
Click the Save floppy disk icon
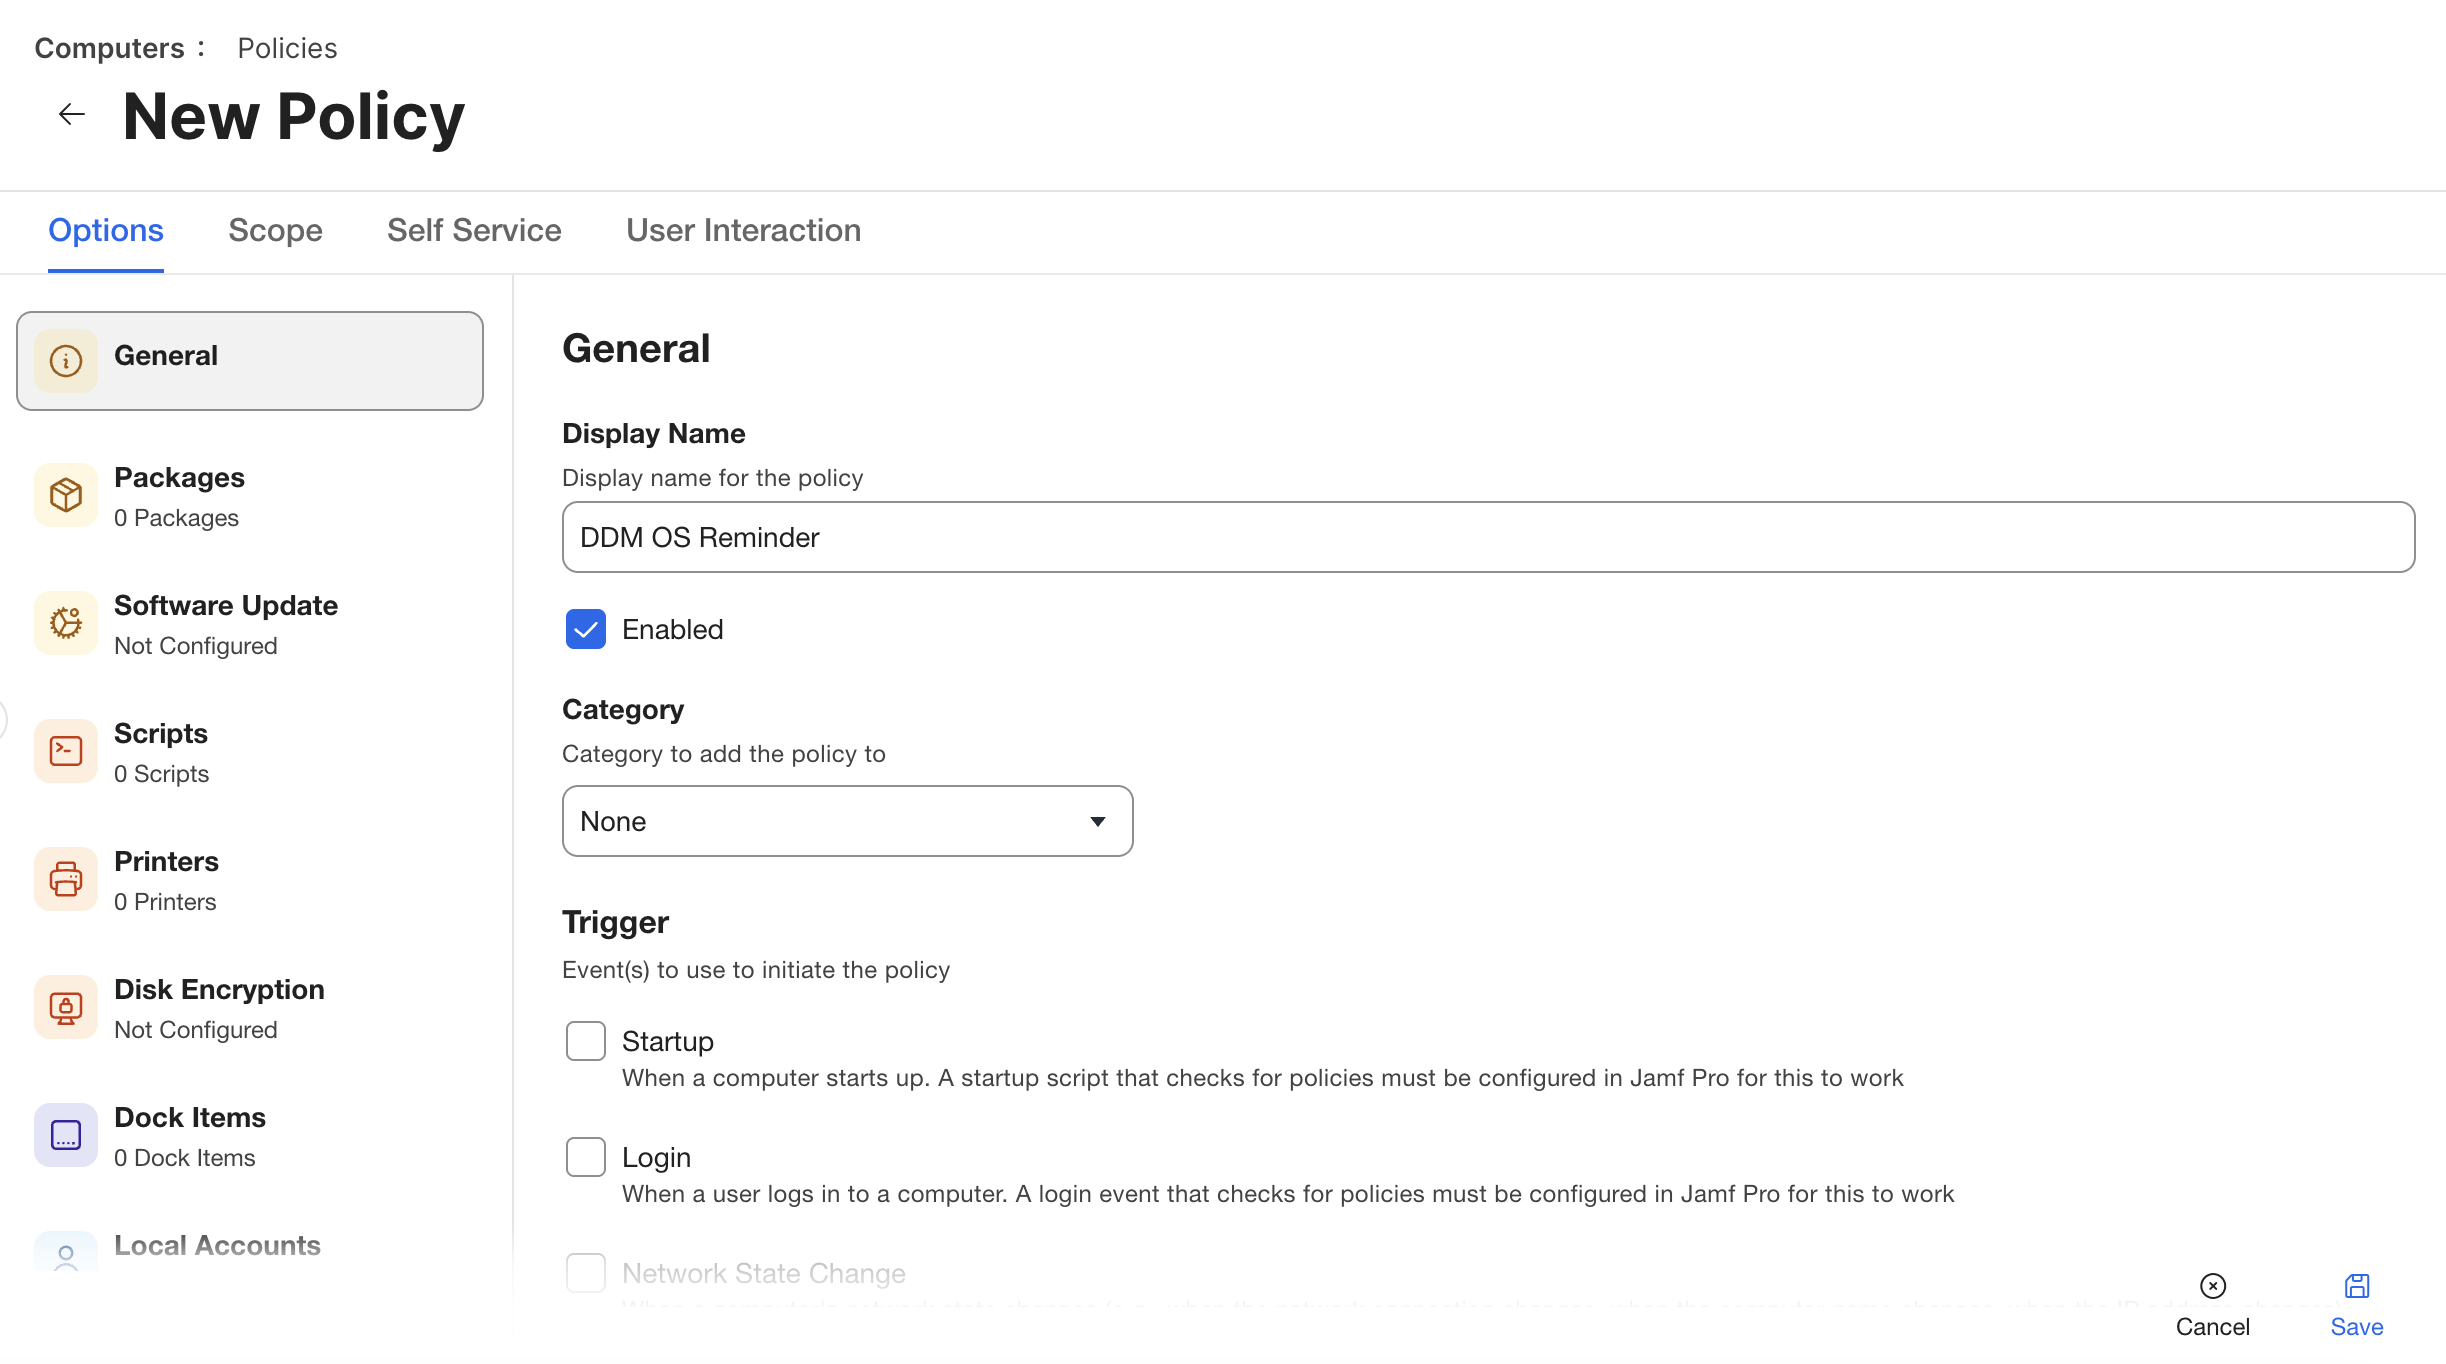(2357, 1286)
